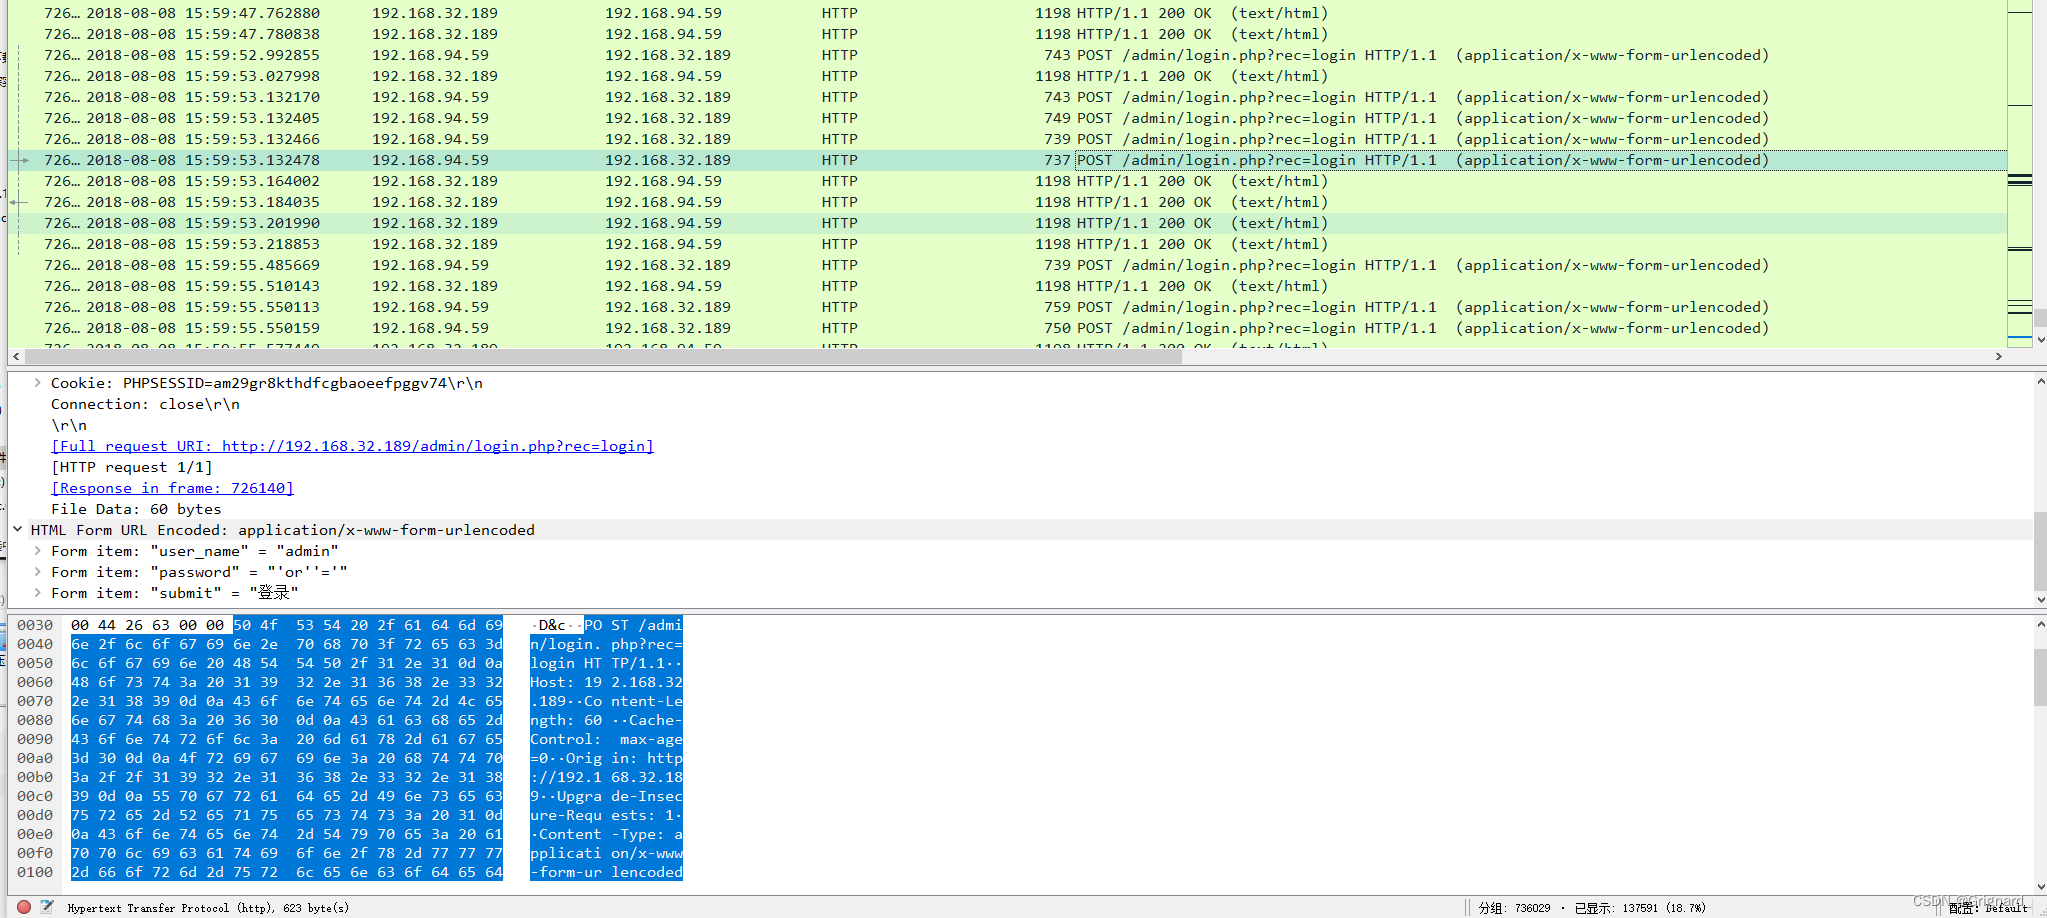Expand the submit form item
2047x918 pixels.
[x=37, y=593]
